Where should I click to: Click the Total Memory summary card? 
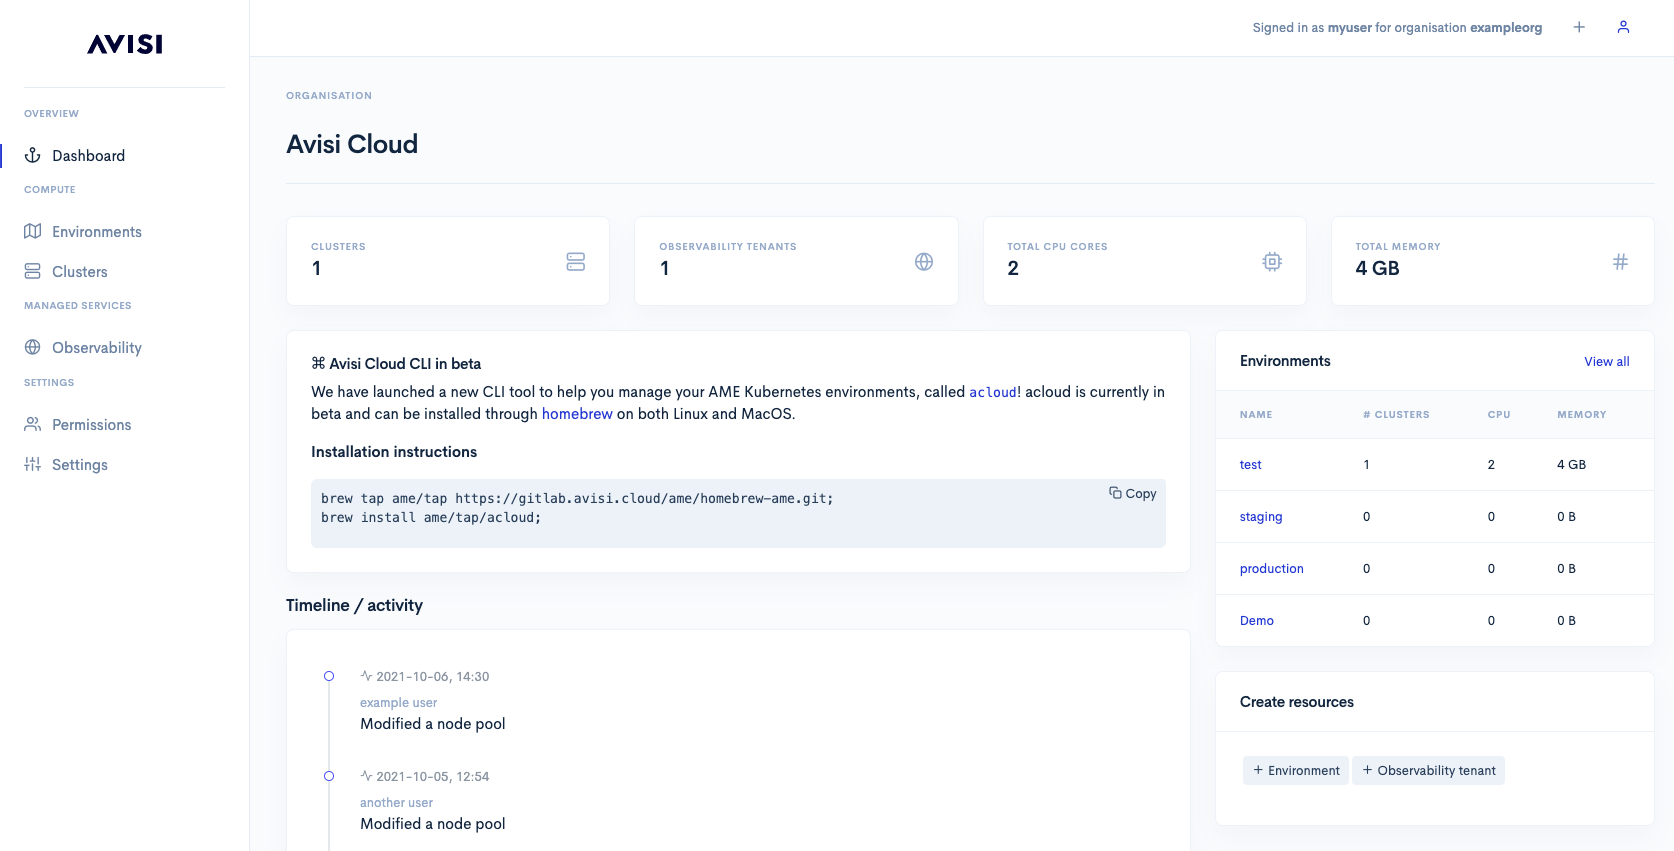1493,261
